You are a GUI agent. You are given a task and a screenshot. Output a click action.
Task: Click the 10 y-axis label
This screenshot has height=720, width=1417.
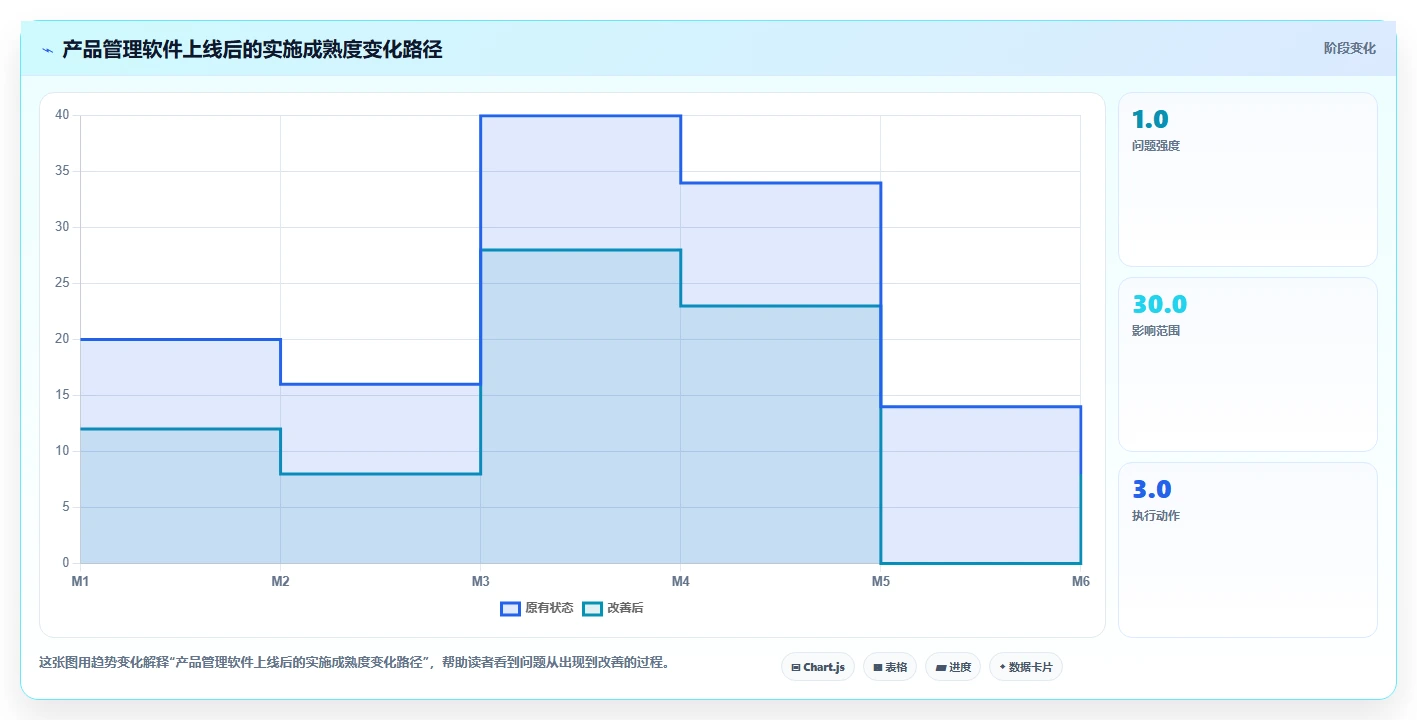coord(62,451)
